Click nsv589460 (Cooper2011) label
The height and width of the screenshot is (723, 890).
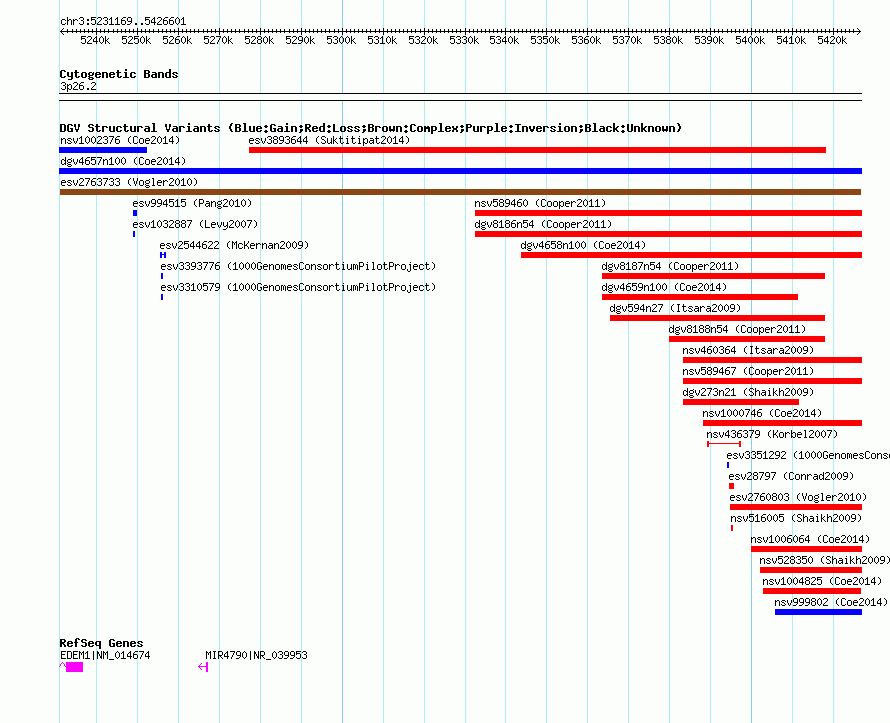(540, 203)
